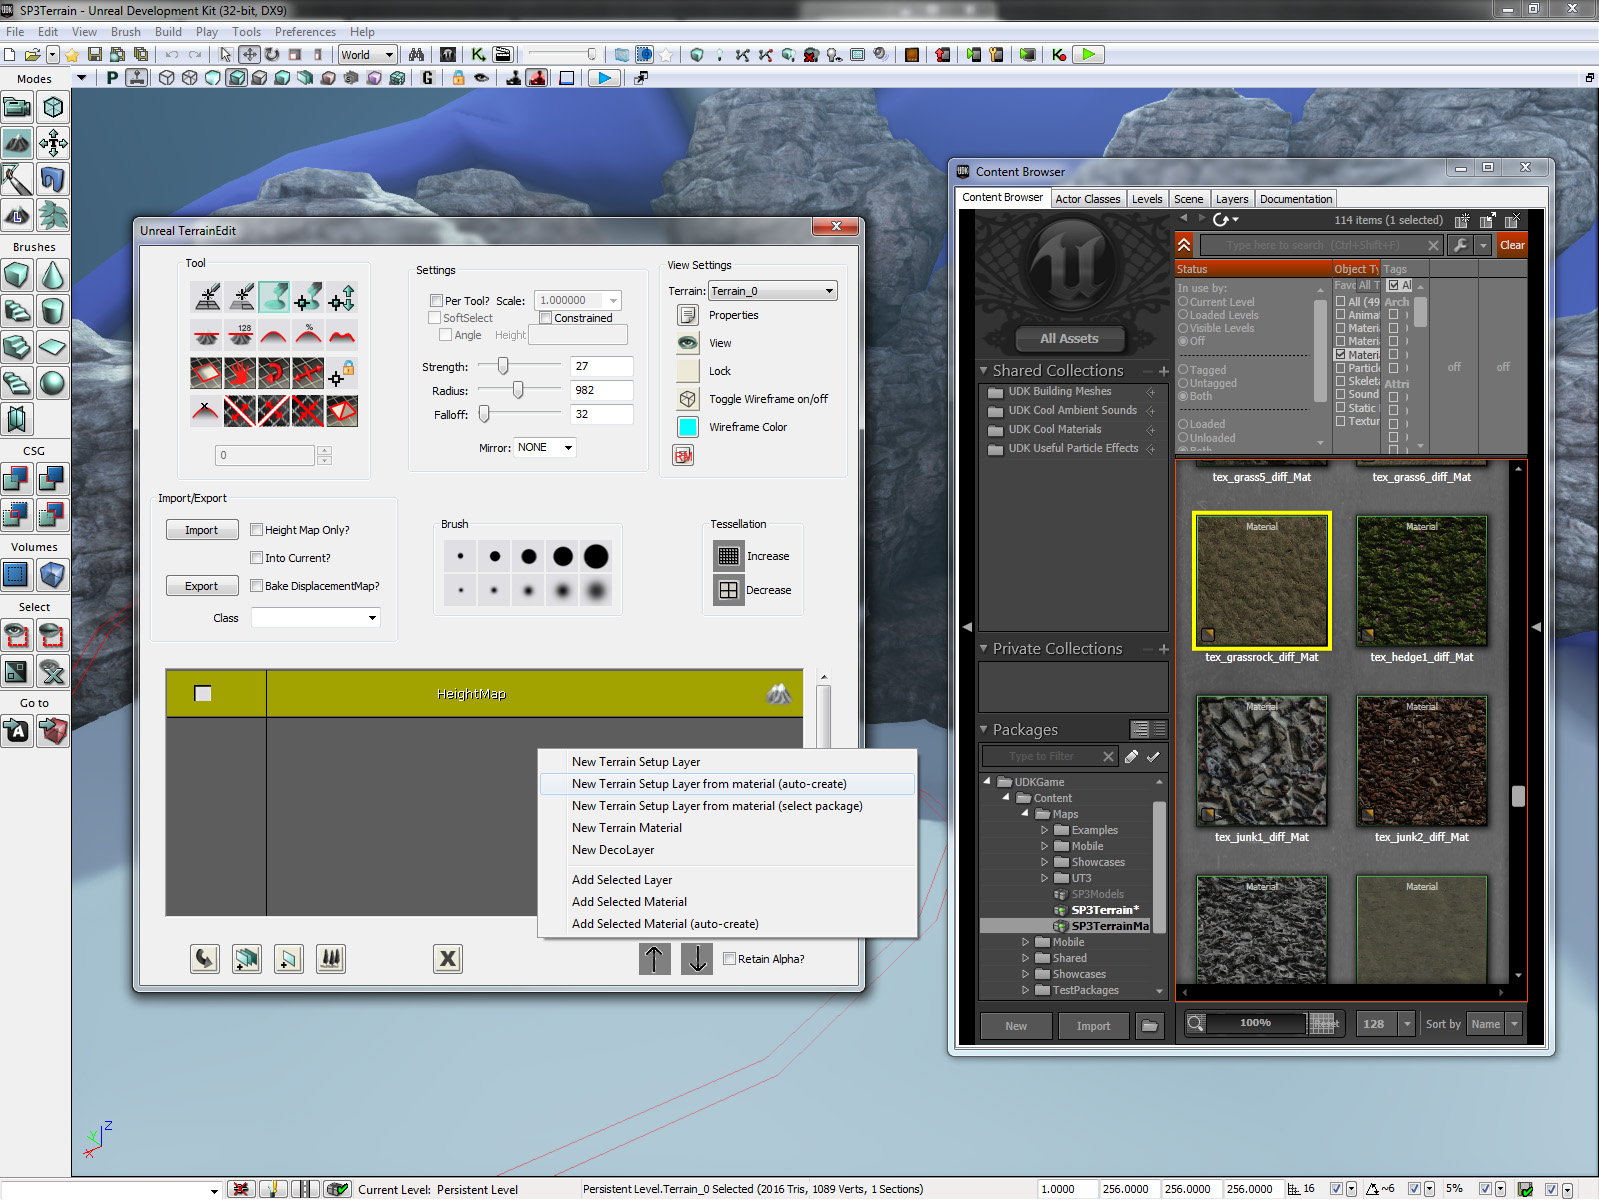Open the Packages folder icon button
This screenshot has width=1599, height=1200.
tap(1150, 1025)
